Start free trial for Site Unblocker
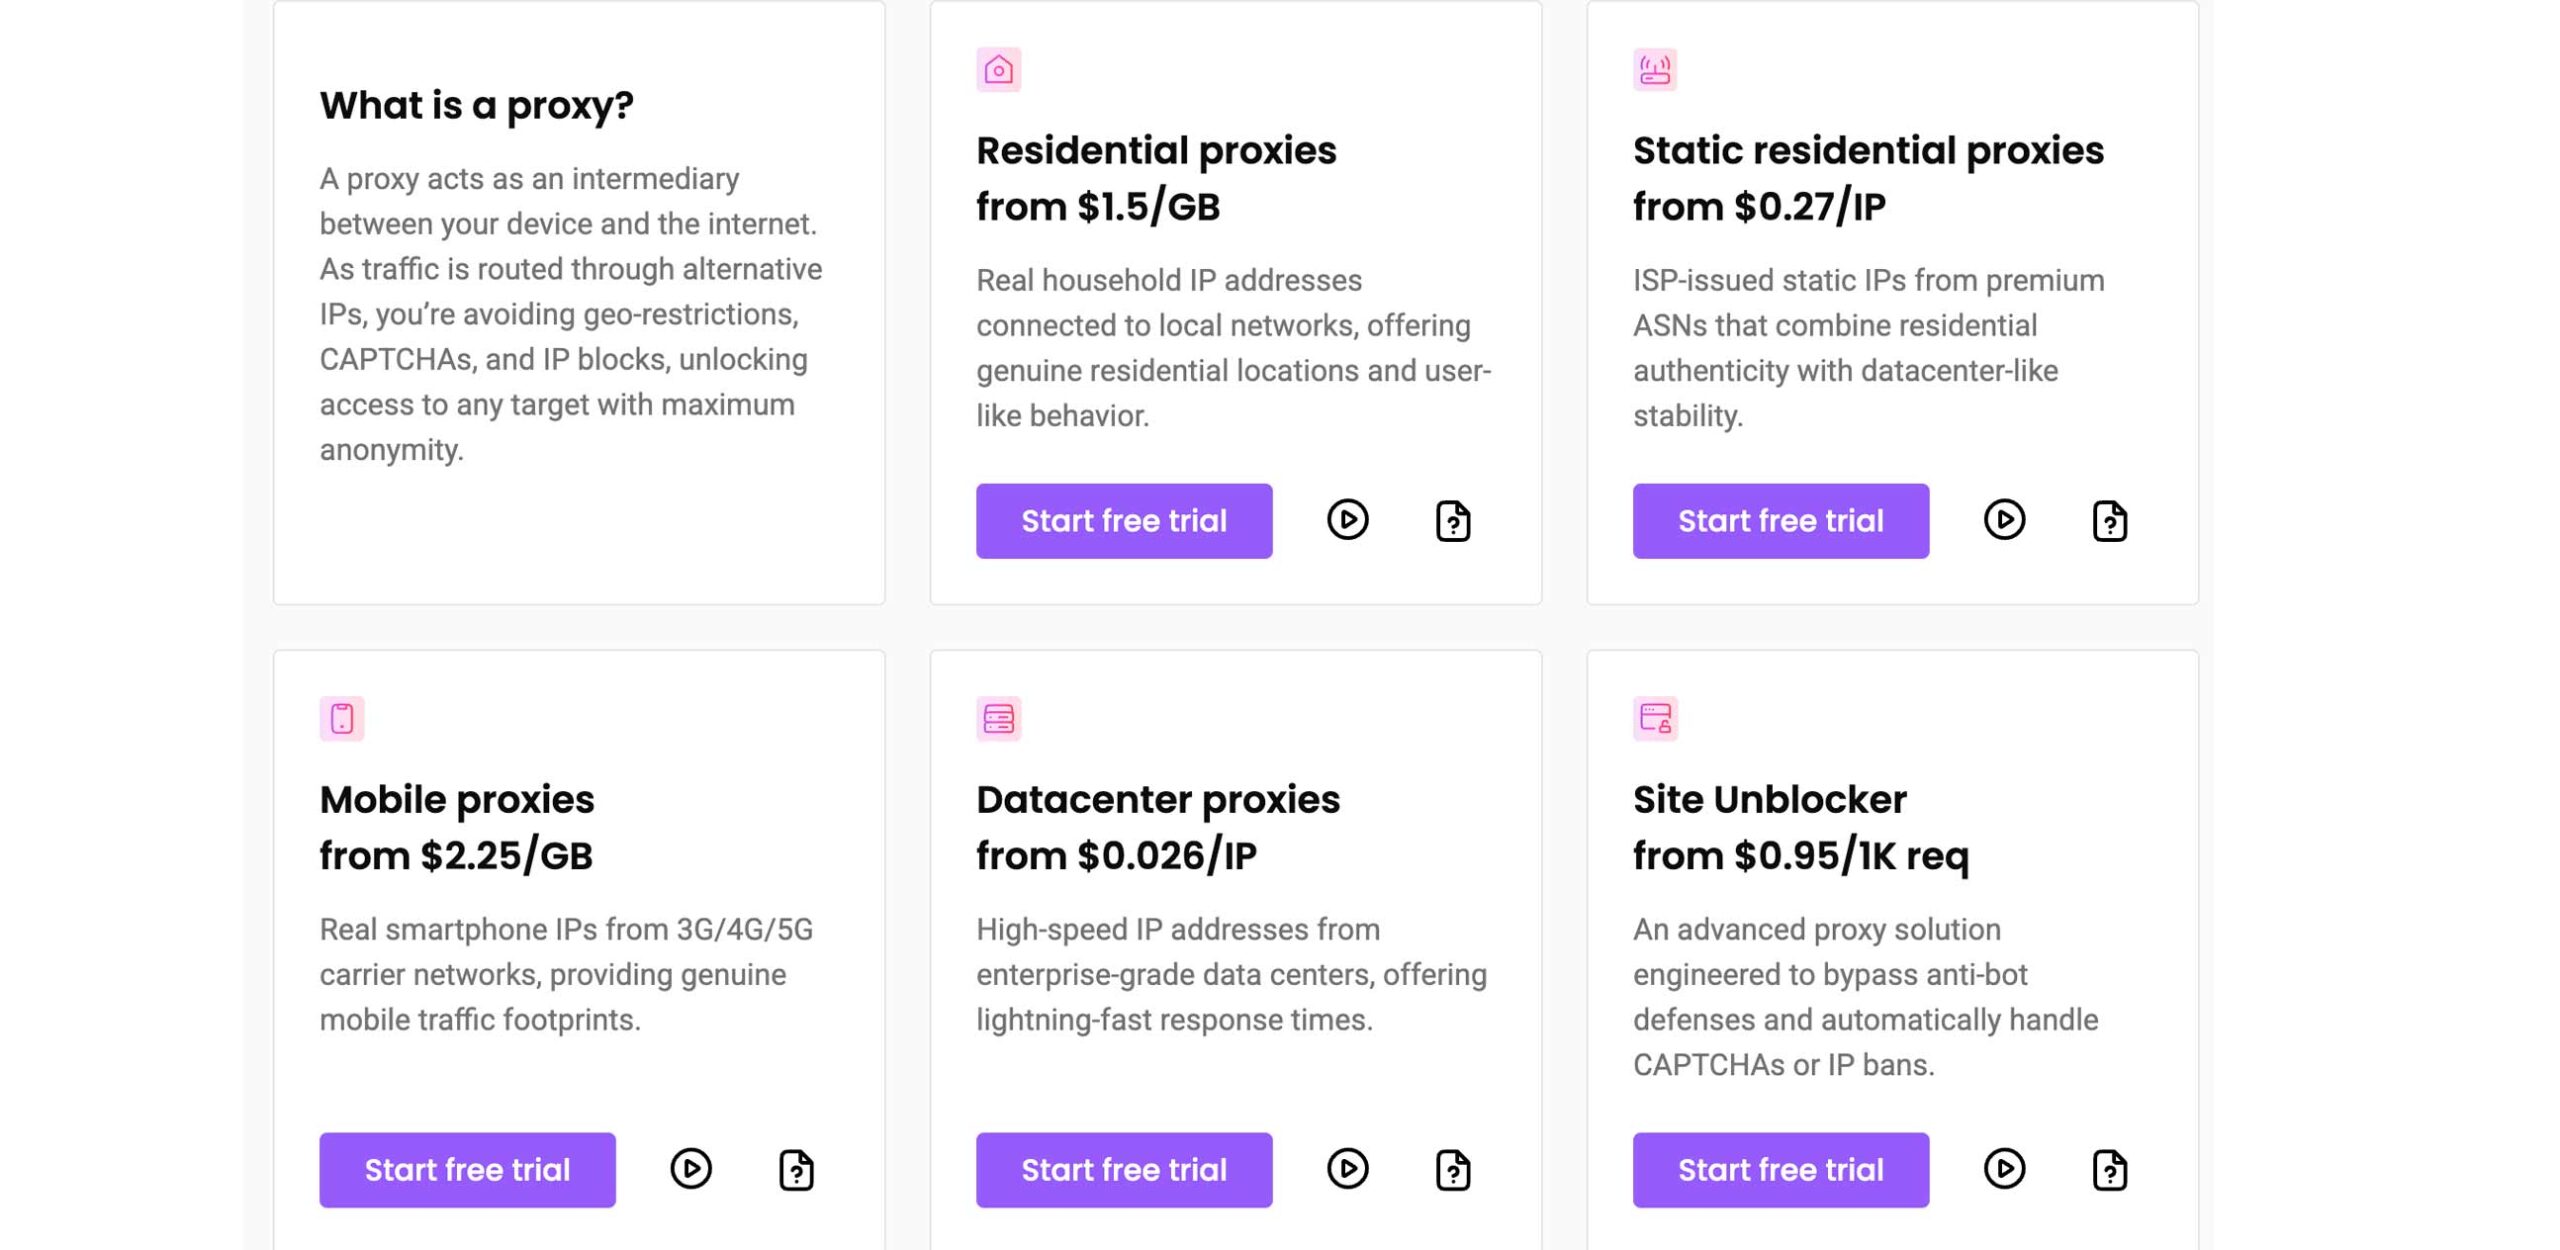Screen dimensions: 2560x1250 coord(1780,1170)
